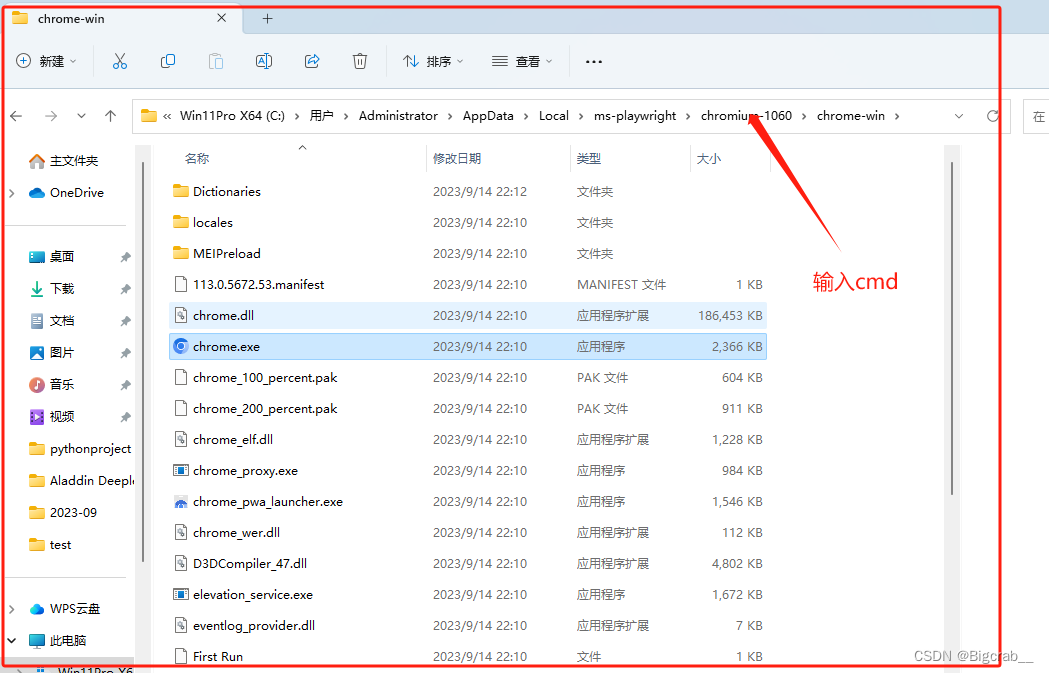
Task: Open the three-dot more options menu
Action: click(x=593, y=62)
